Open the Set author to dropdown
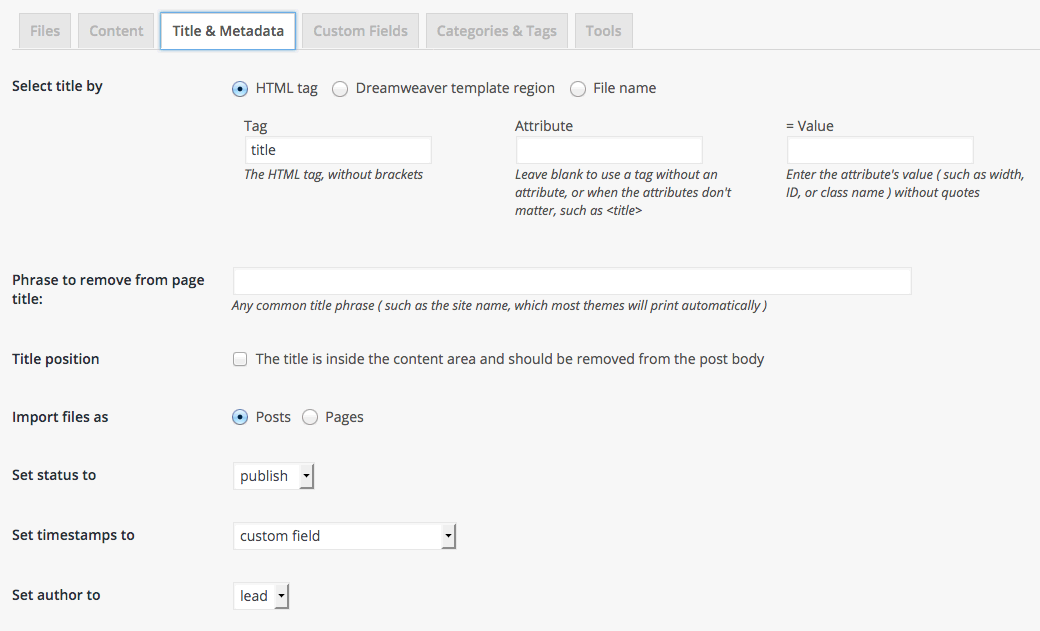Viewport: 1040px width, 631px height. pos(261,596)
